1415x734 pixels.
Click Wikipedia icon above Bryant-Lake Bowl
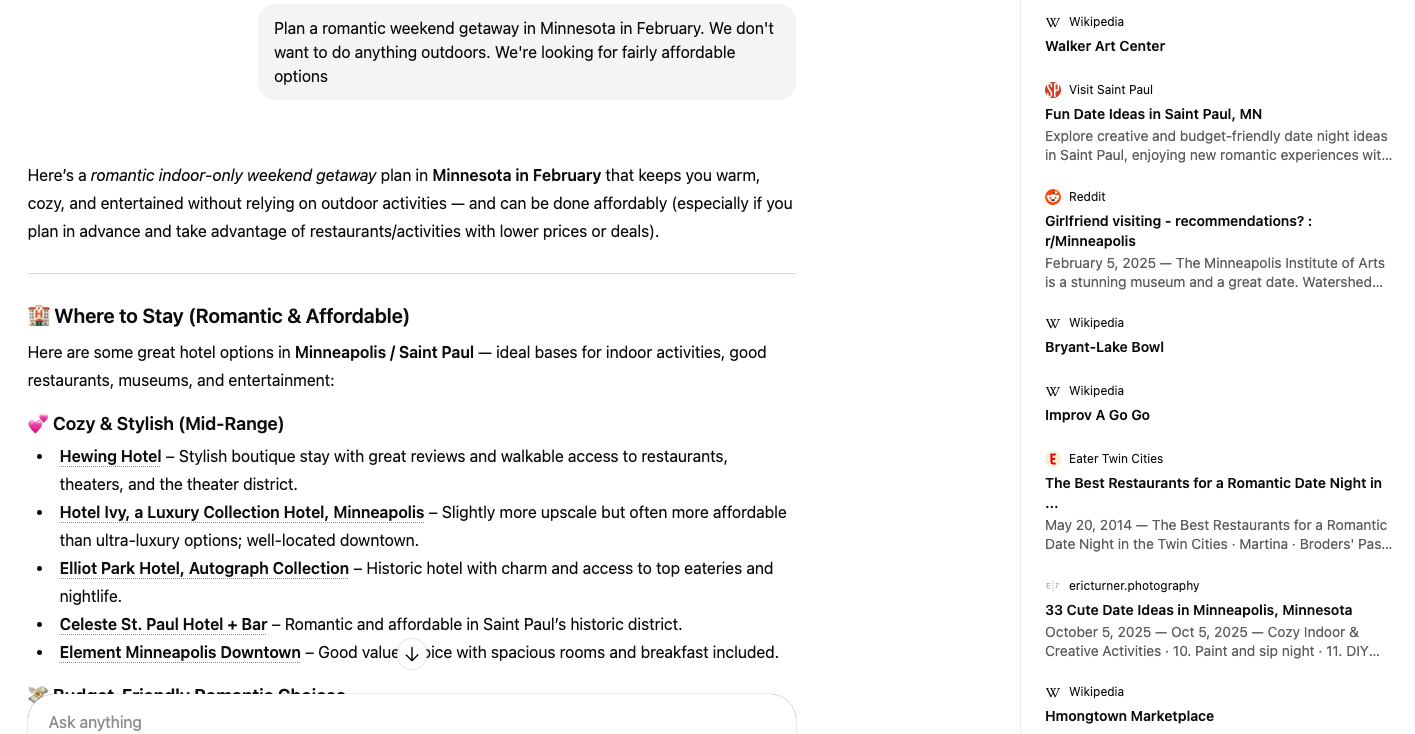pyautogui.click(x=1053, y=323)
